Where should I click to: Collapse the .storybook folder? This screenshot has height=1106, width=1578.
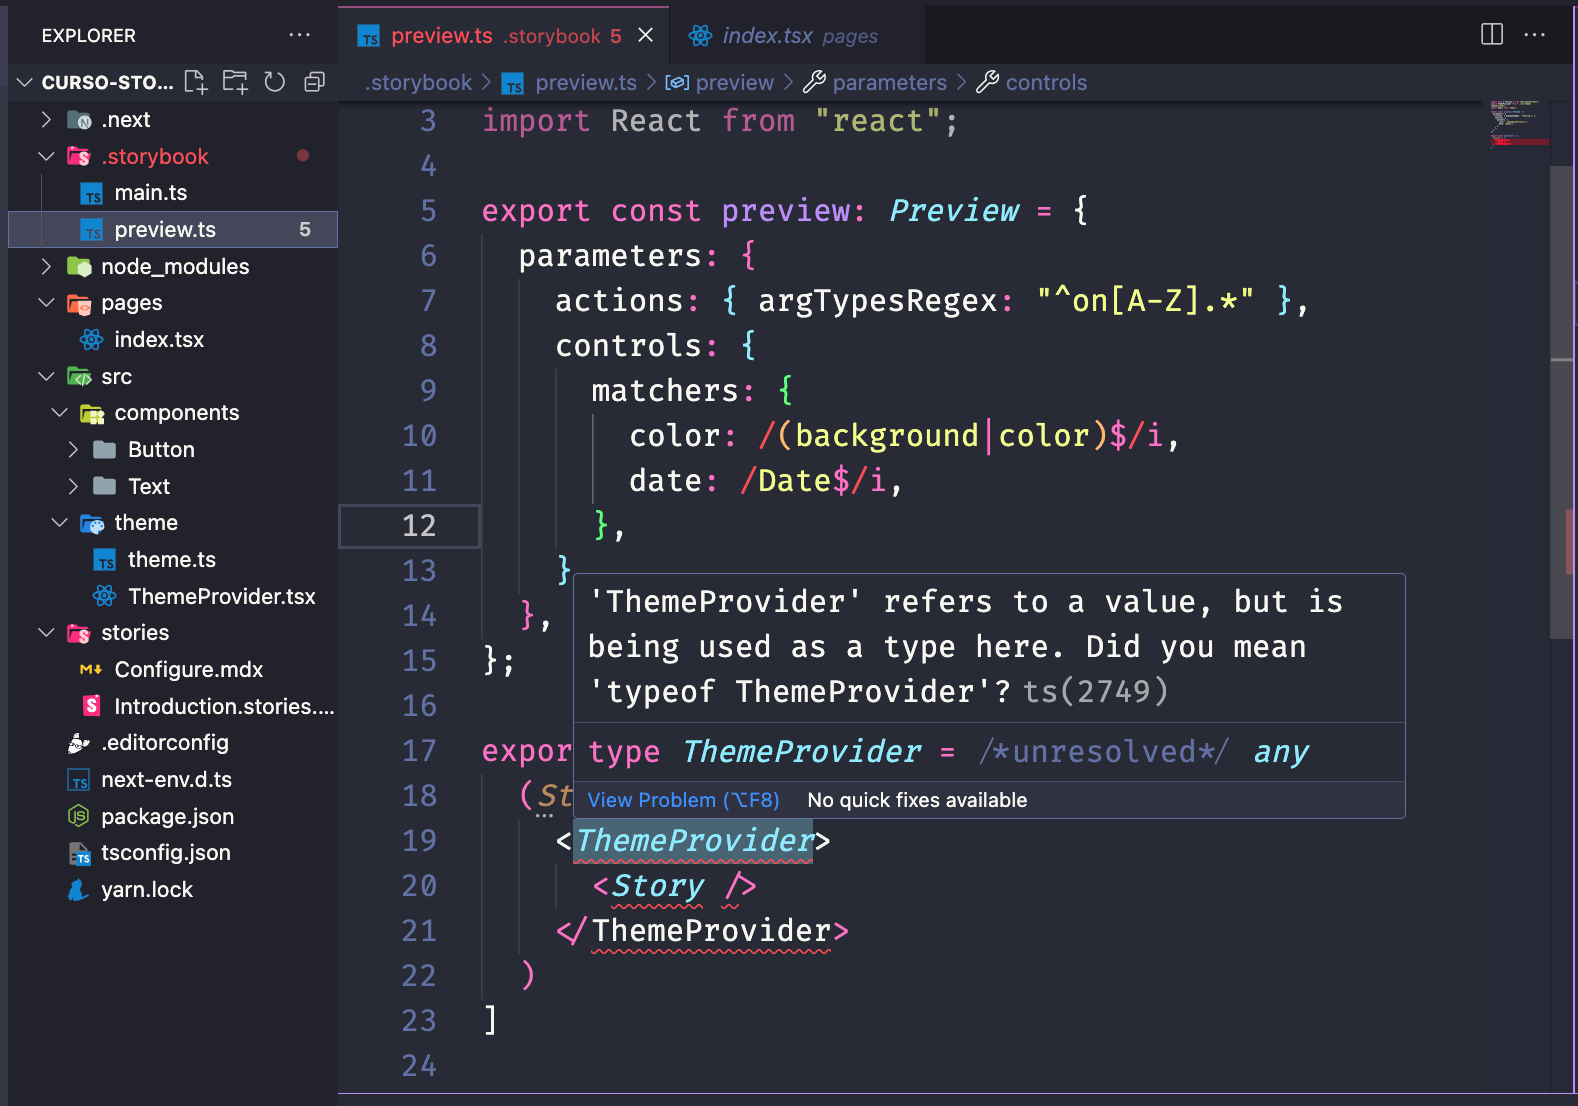(46, 157)
